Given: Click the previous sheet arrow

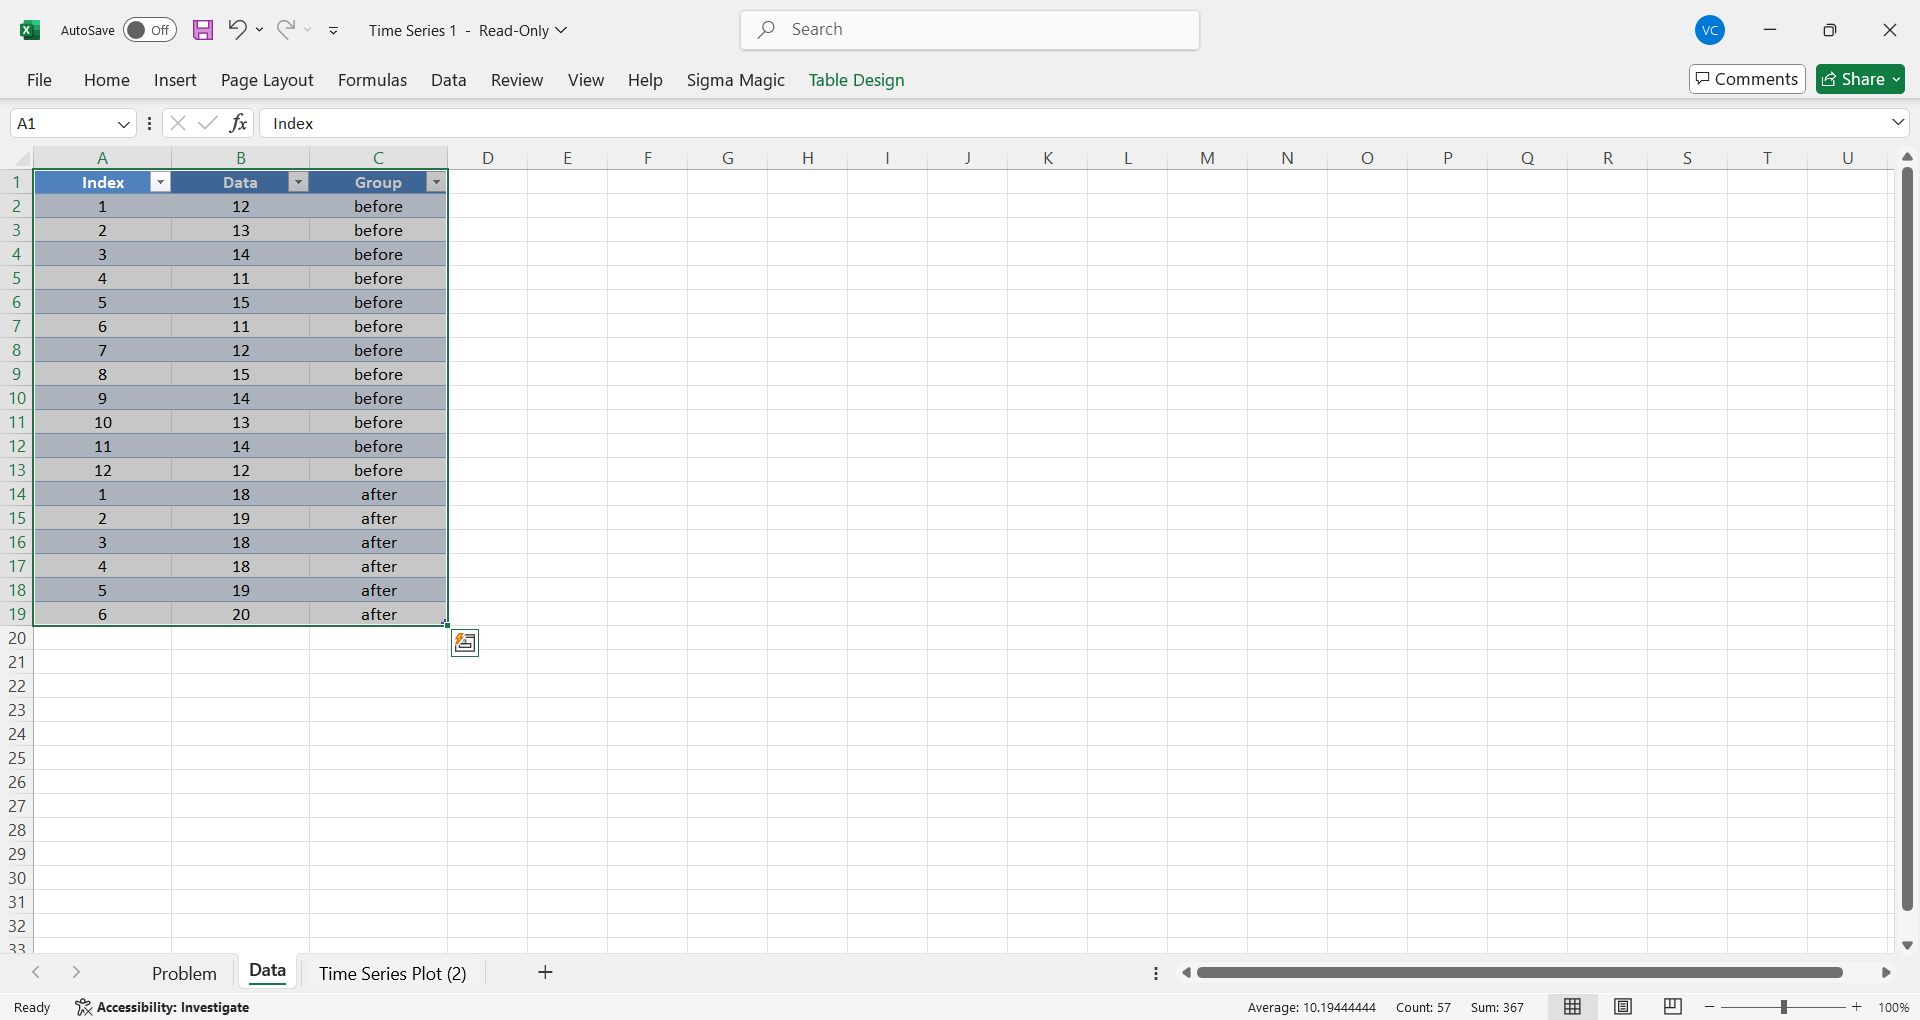Looking at the screenshot, I should [x=36, y=972].
